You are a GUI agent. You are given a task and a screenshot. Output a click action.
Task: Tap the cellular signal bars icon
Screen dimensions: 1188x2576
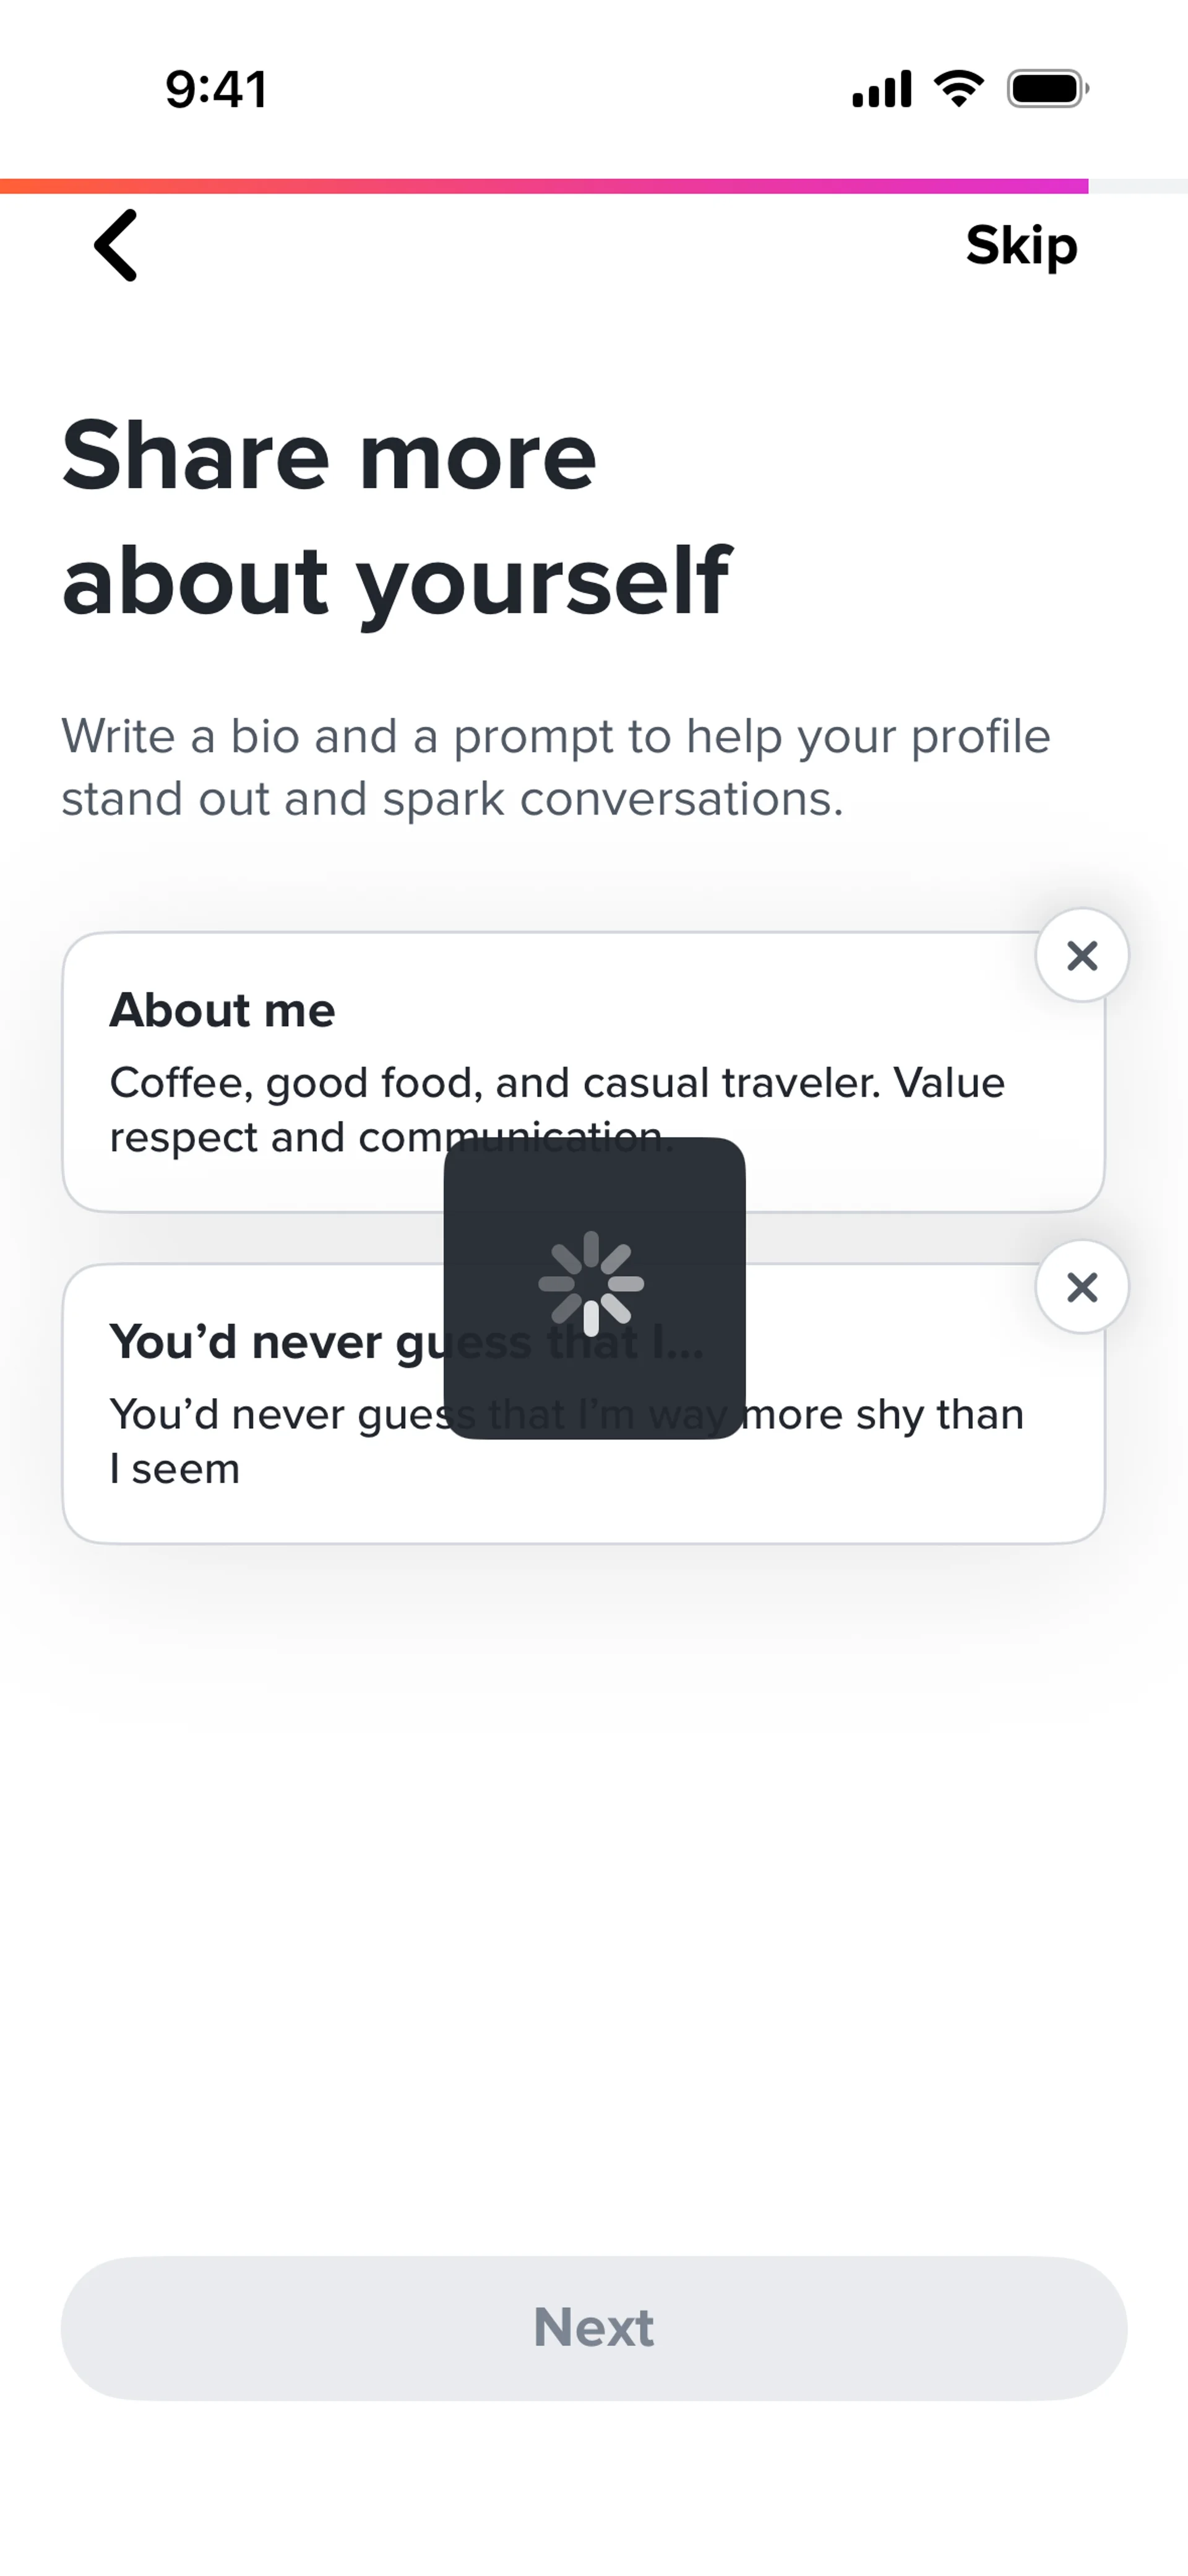pos(881,89)
